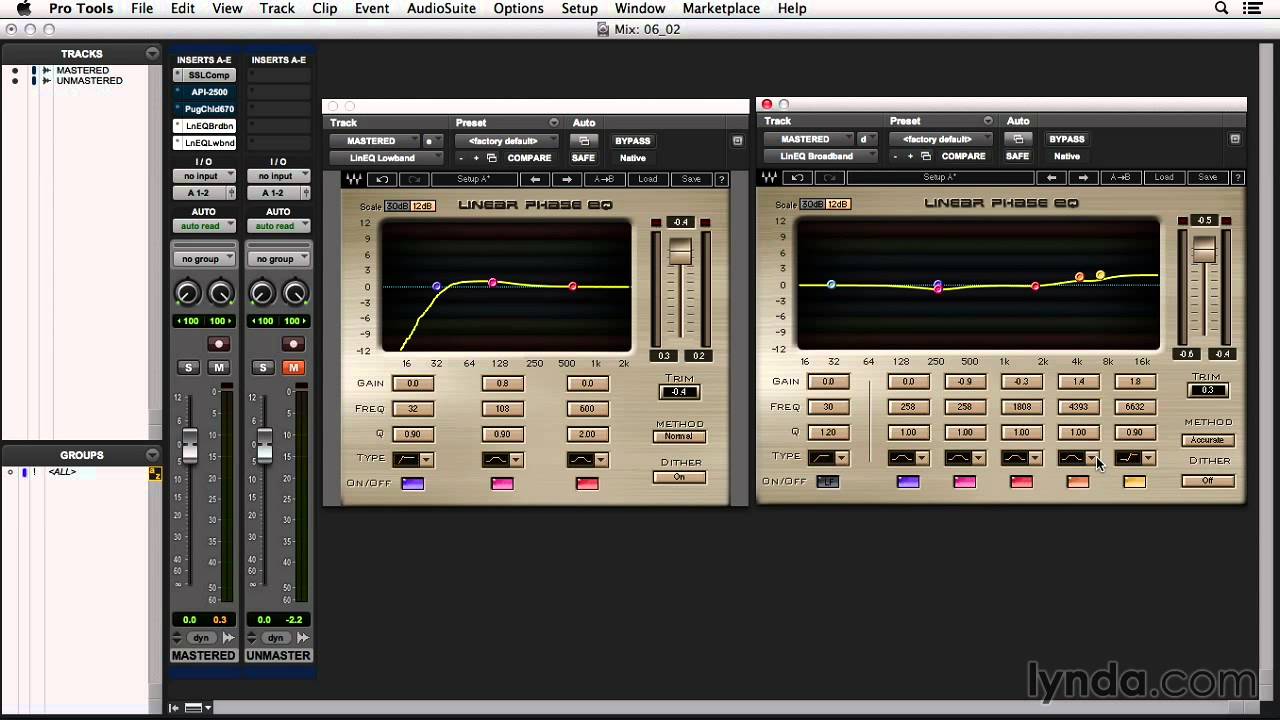Open the Setup menu
This screenshot has width=1280, height=720.
click(x=579, y=8)
